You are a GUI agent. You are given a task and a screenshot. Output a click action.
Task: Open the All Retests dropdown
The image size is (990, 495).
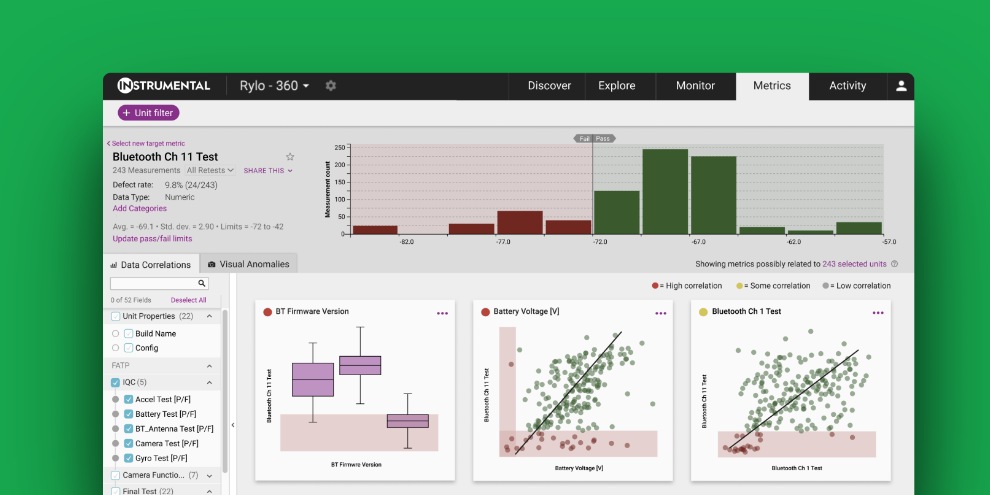point(210,170)
